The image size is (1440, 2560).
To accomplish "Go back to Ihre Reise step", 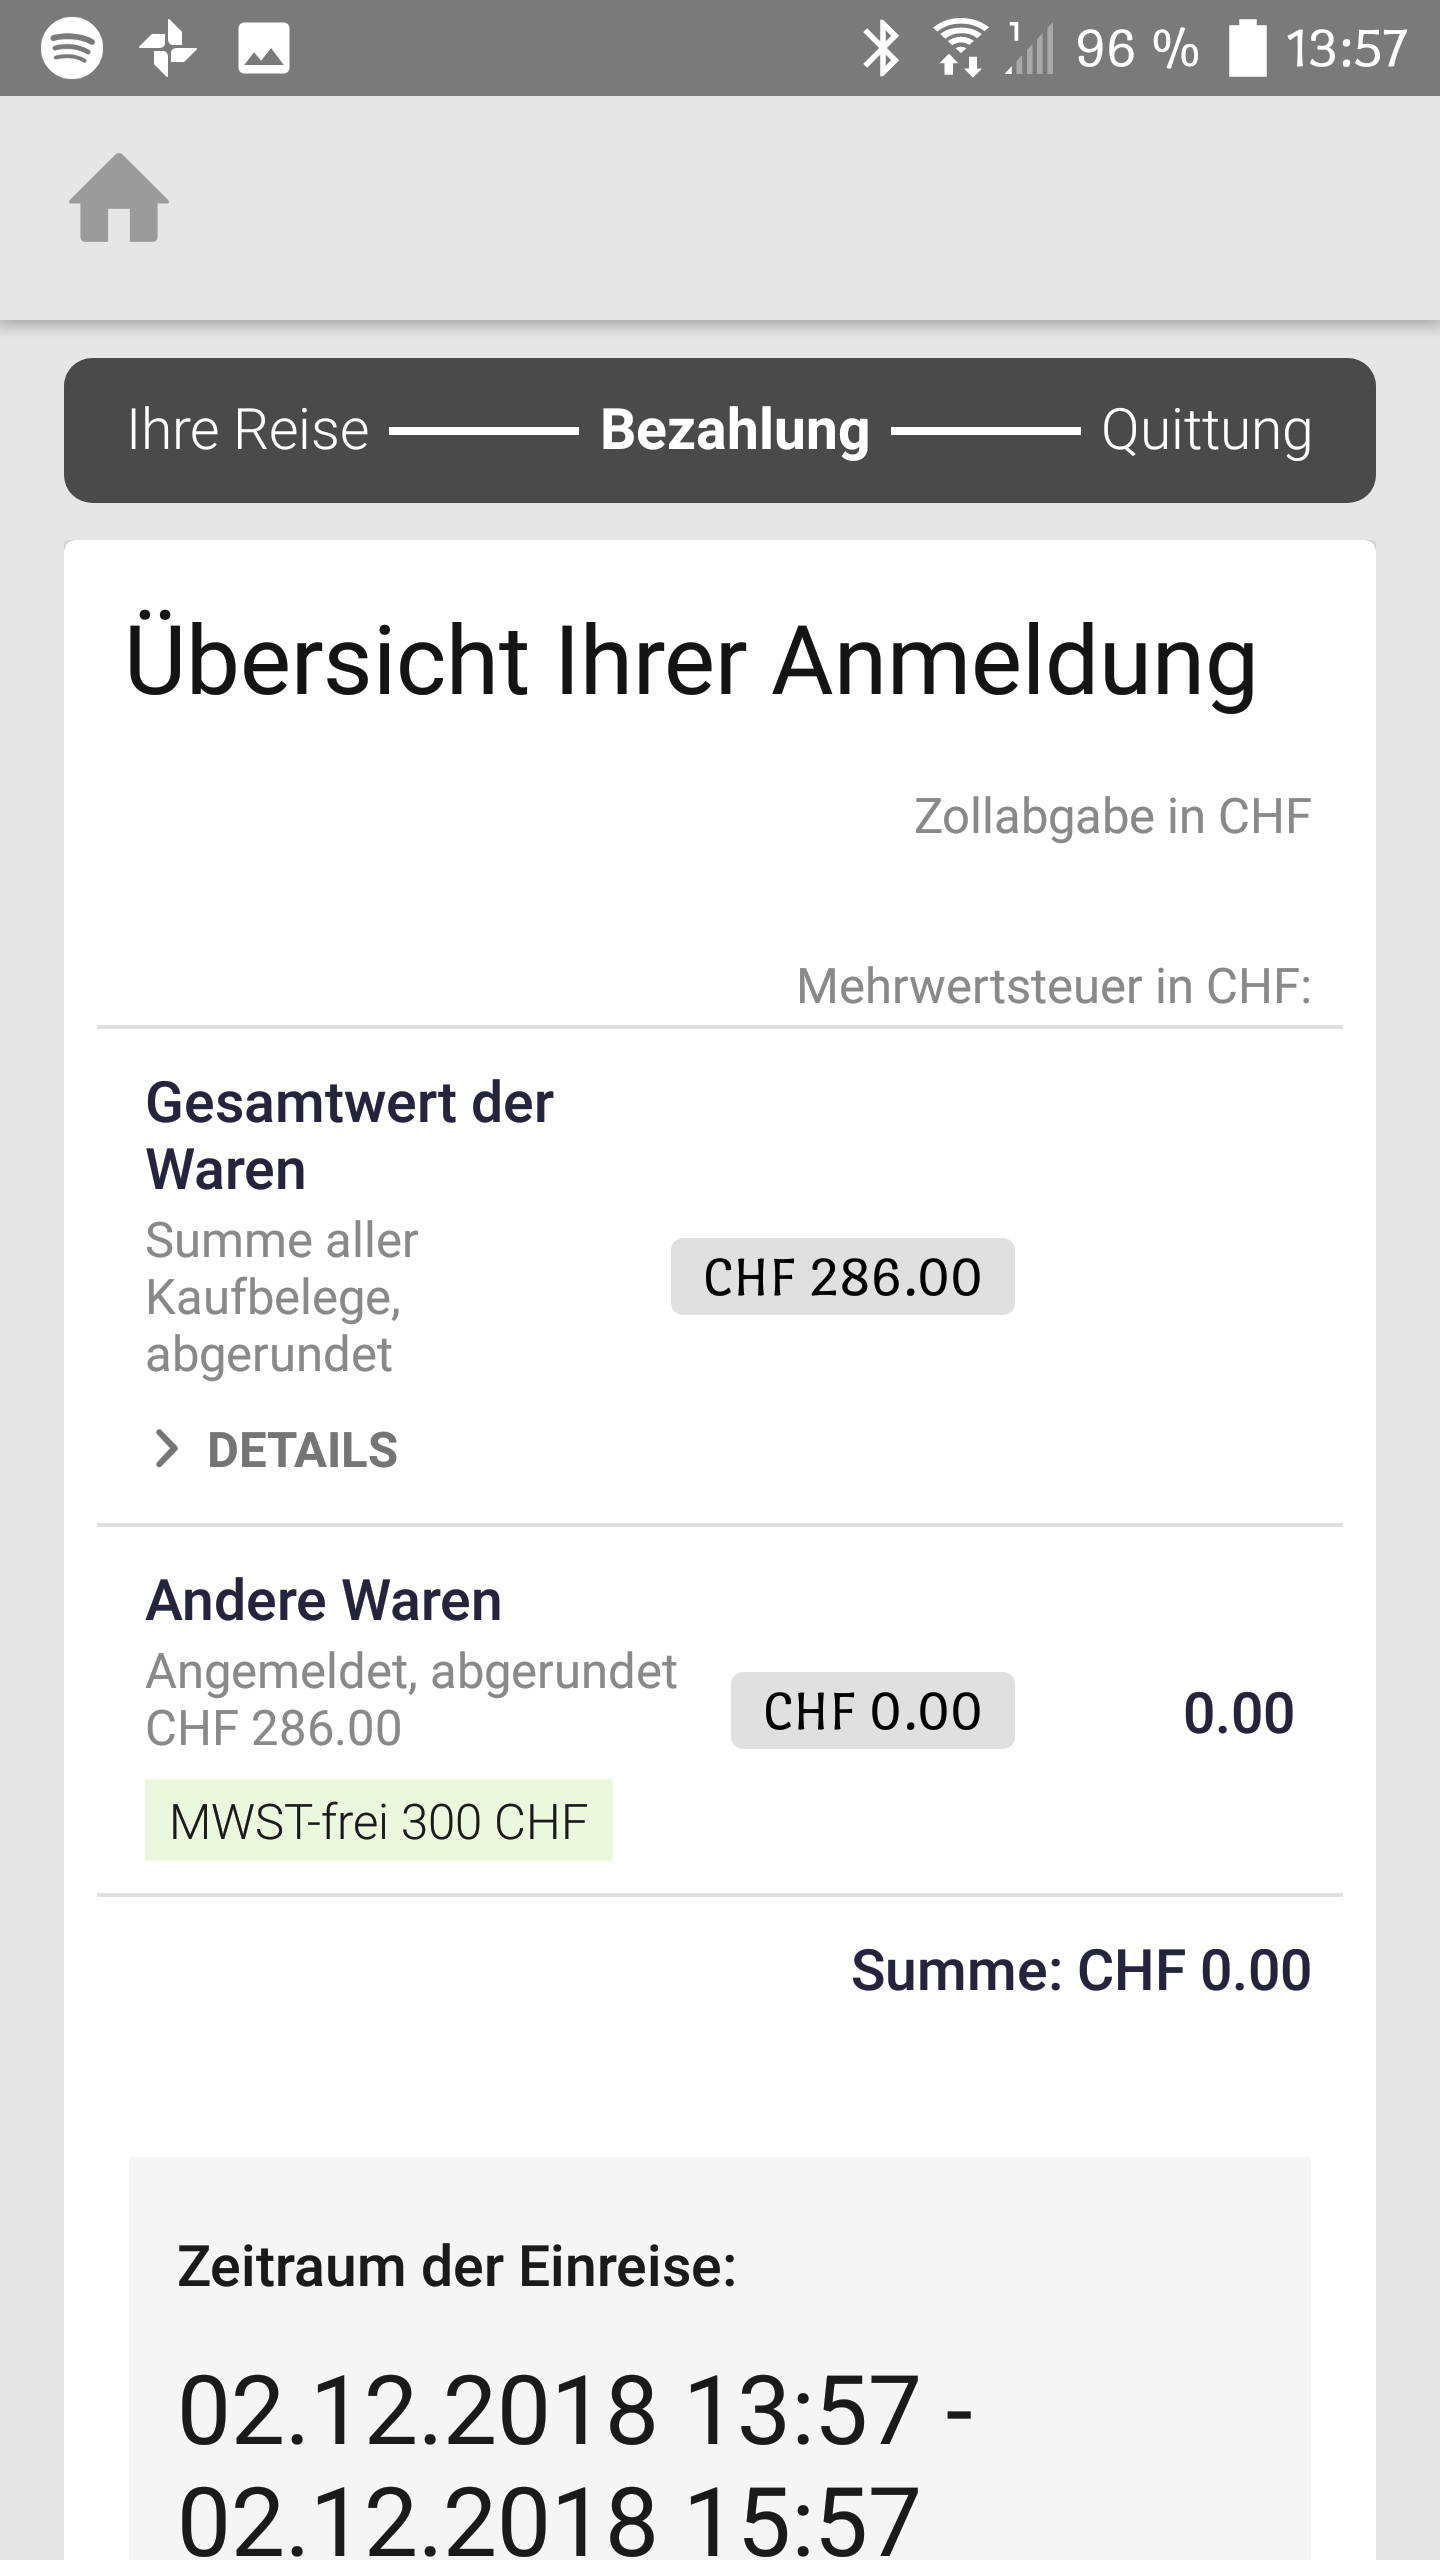I will tap(248, 430).
